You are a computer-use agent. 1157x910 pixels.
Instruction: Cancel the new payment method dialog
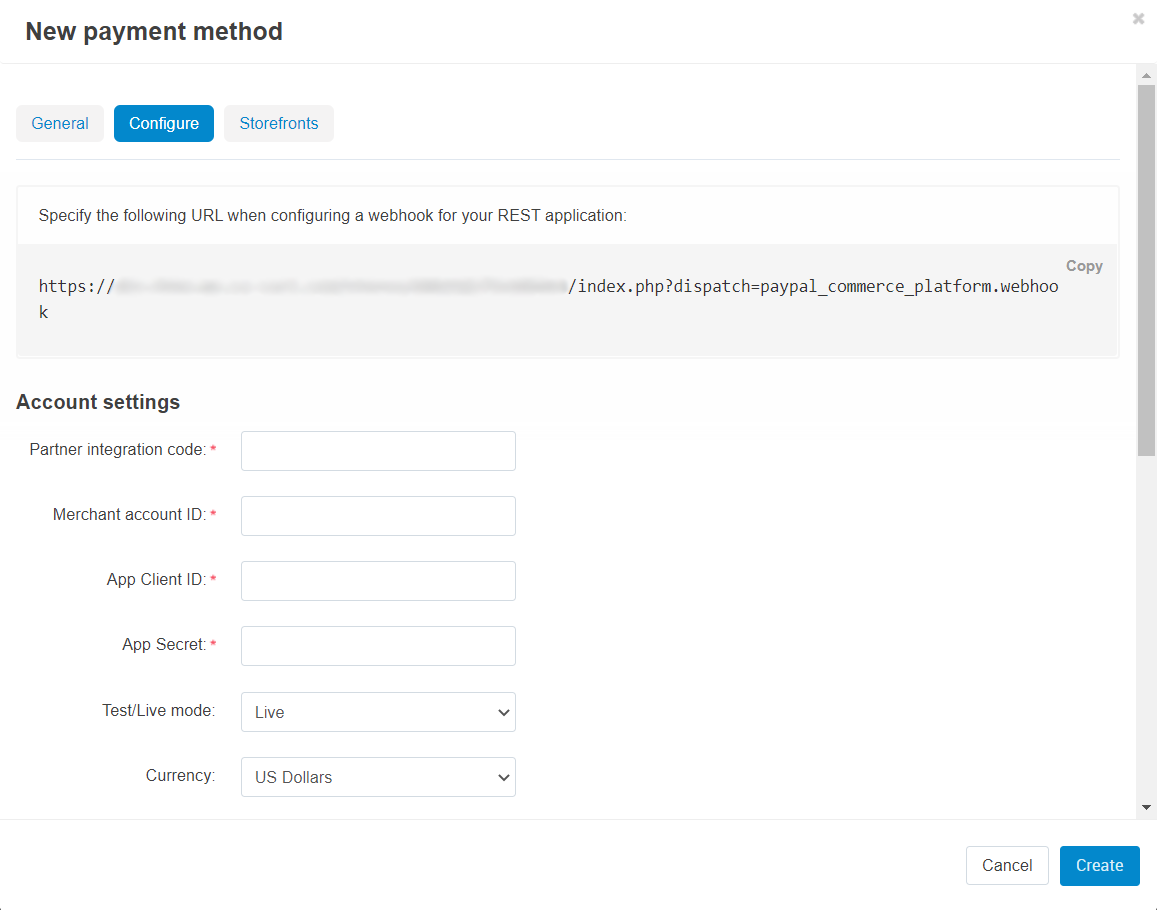pyautogui.click(x=1006, y=865)
